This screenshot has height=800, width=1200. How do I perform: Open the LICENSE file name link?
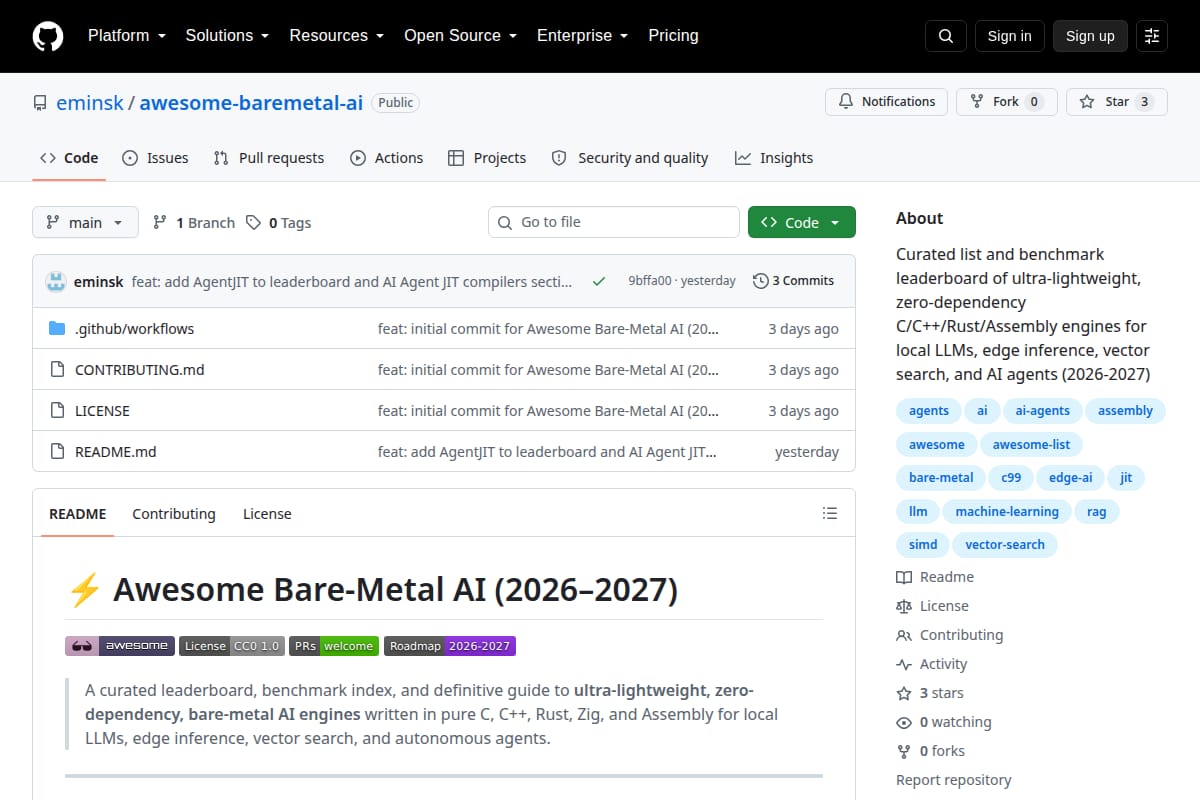point(102,411)
